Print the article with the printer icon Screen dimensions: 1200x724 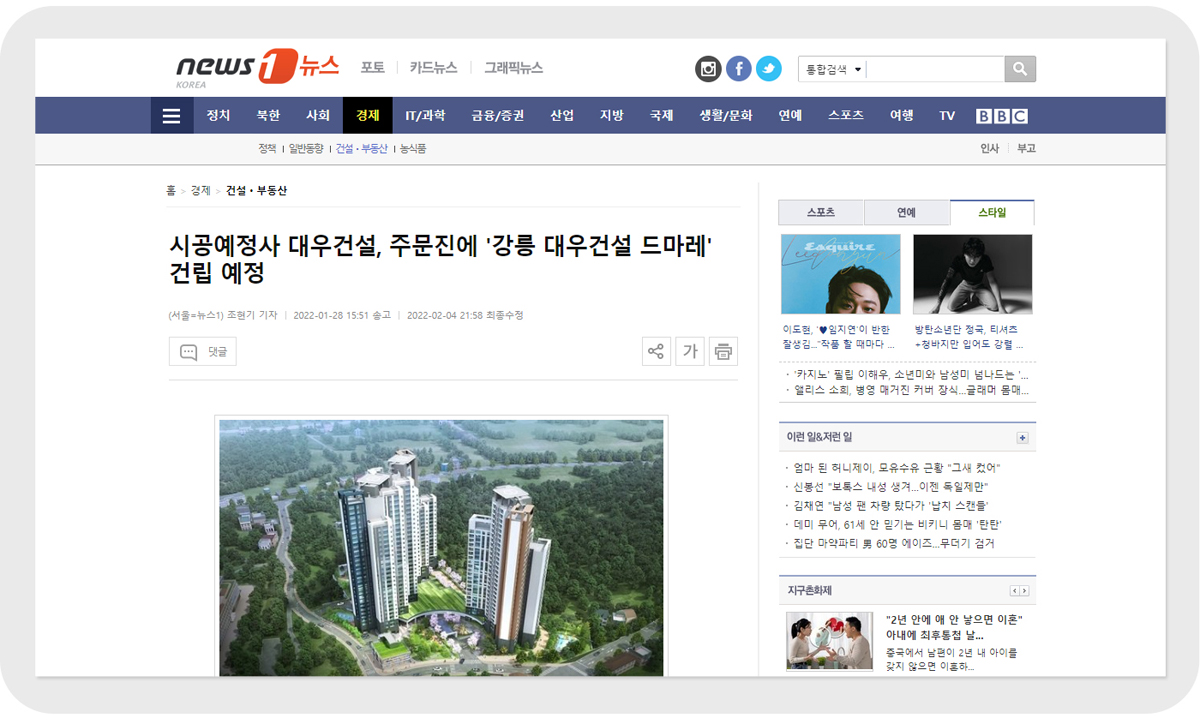click(x=723, y=351)
